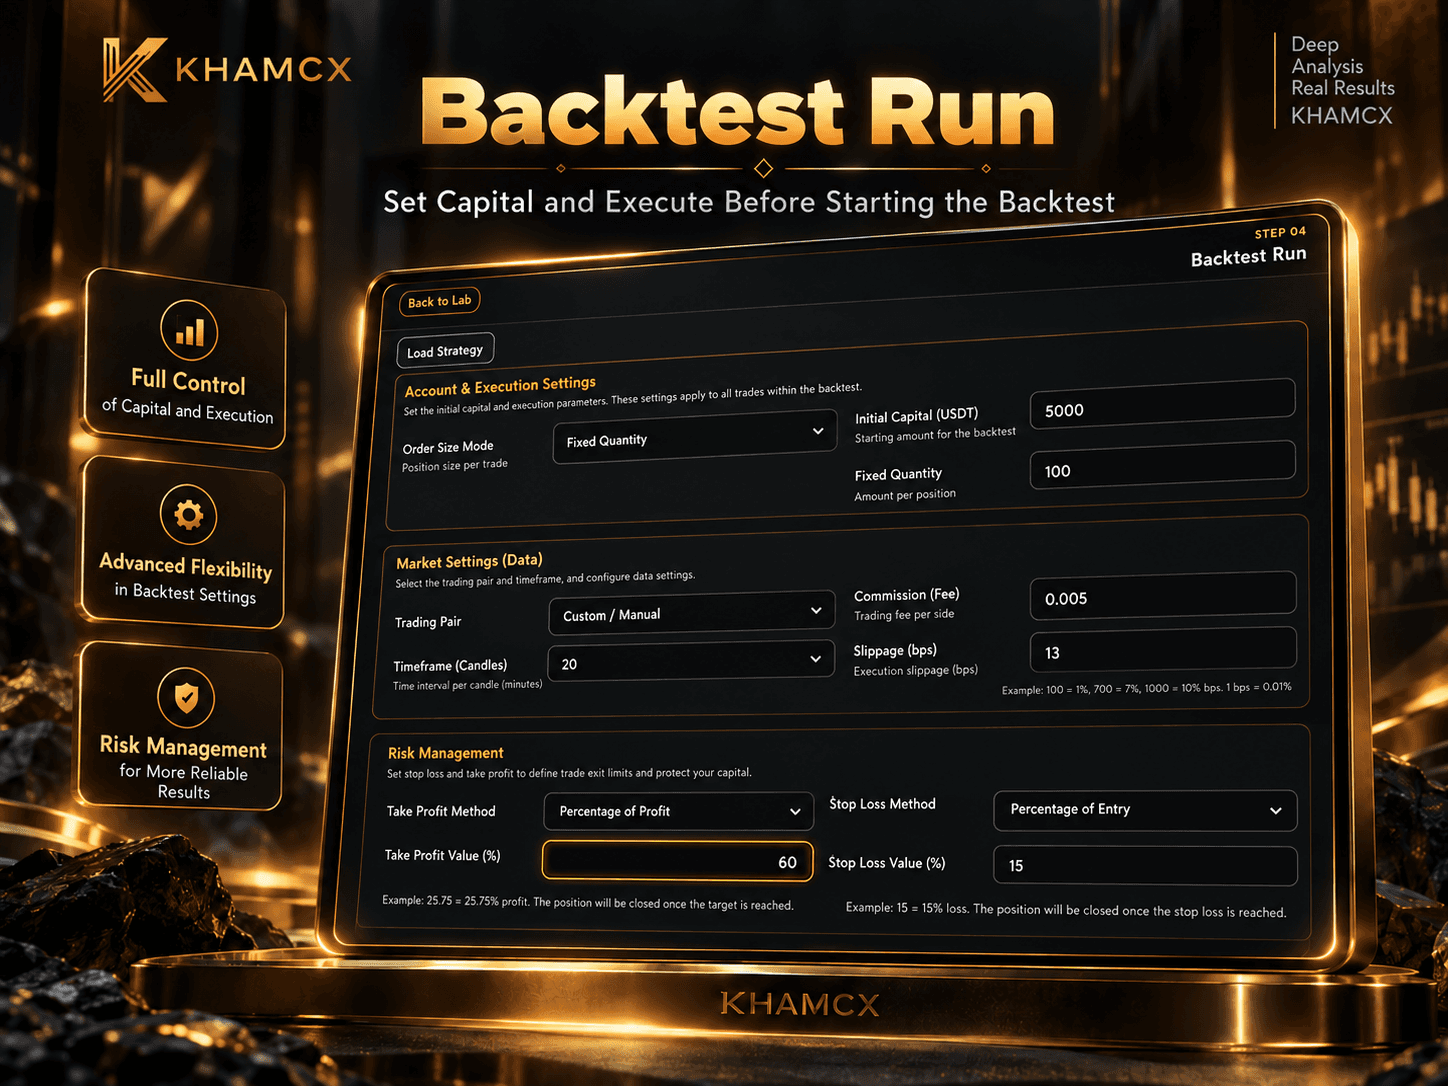
Task: Click the Risk Management section heading
Action: pos(445,753)
